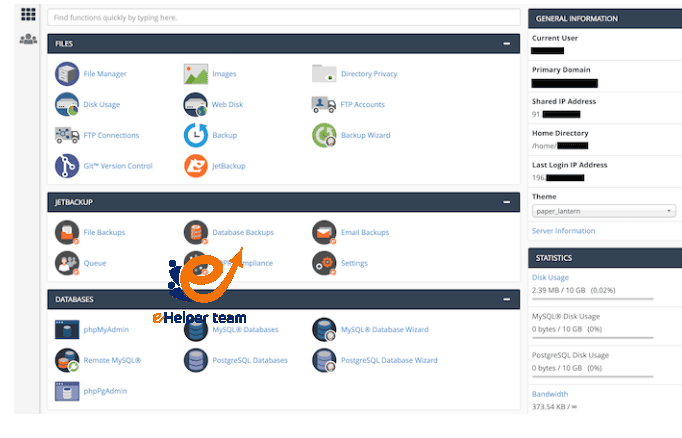The height and width of the screenshot is (438, 682).
Task: Click the Statistics panel header
Action: tap(605, 258)
